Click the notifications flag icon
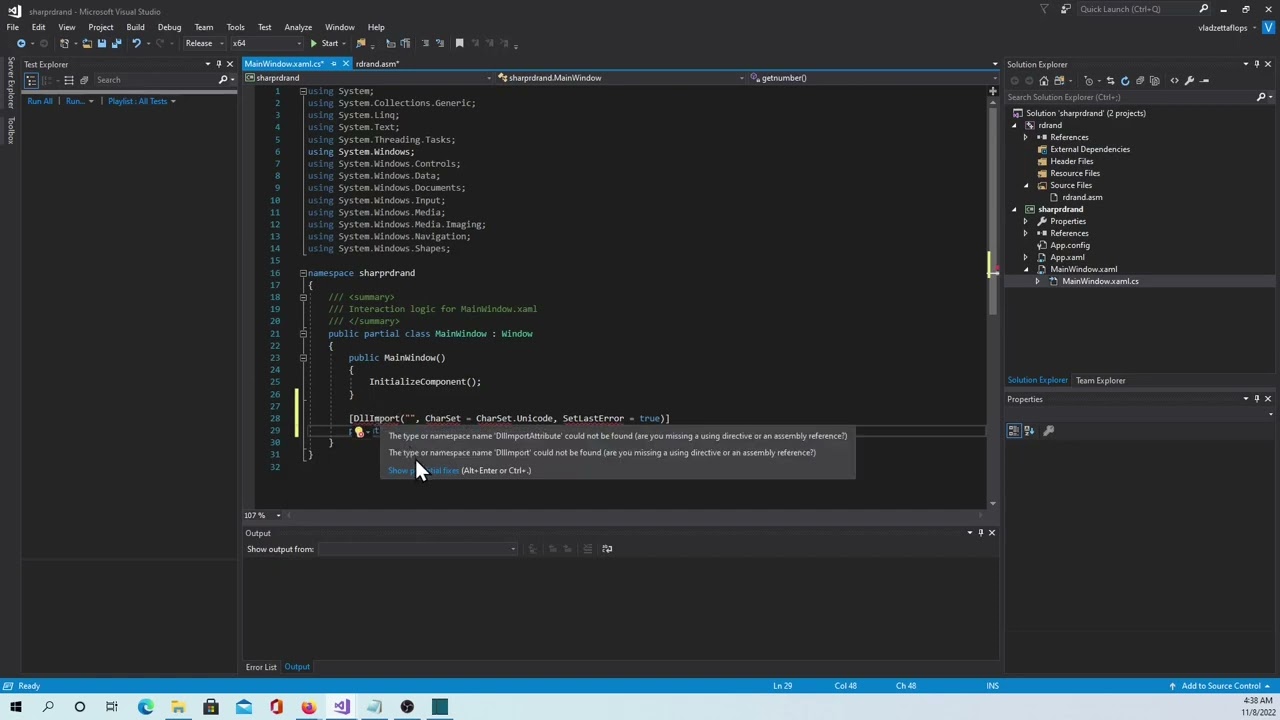 click(x=1044, y=9)
